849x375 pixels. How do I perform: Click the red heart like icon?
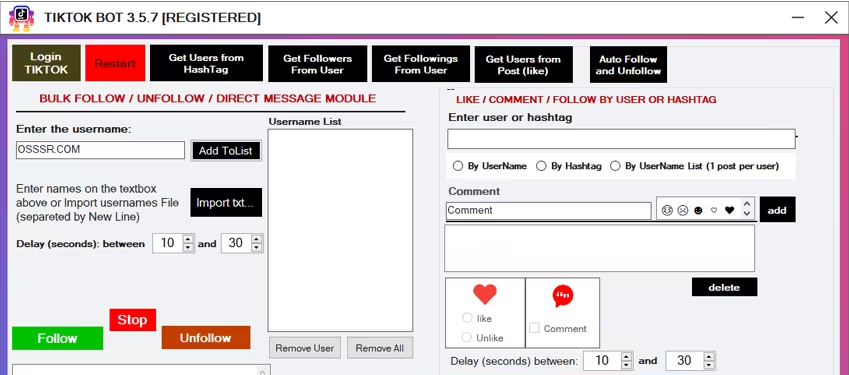click(x=485, y=294)
